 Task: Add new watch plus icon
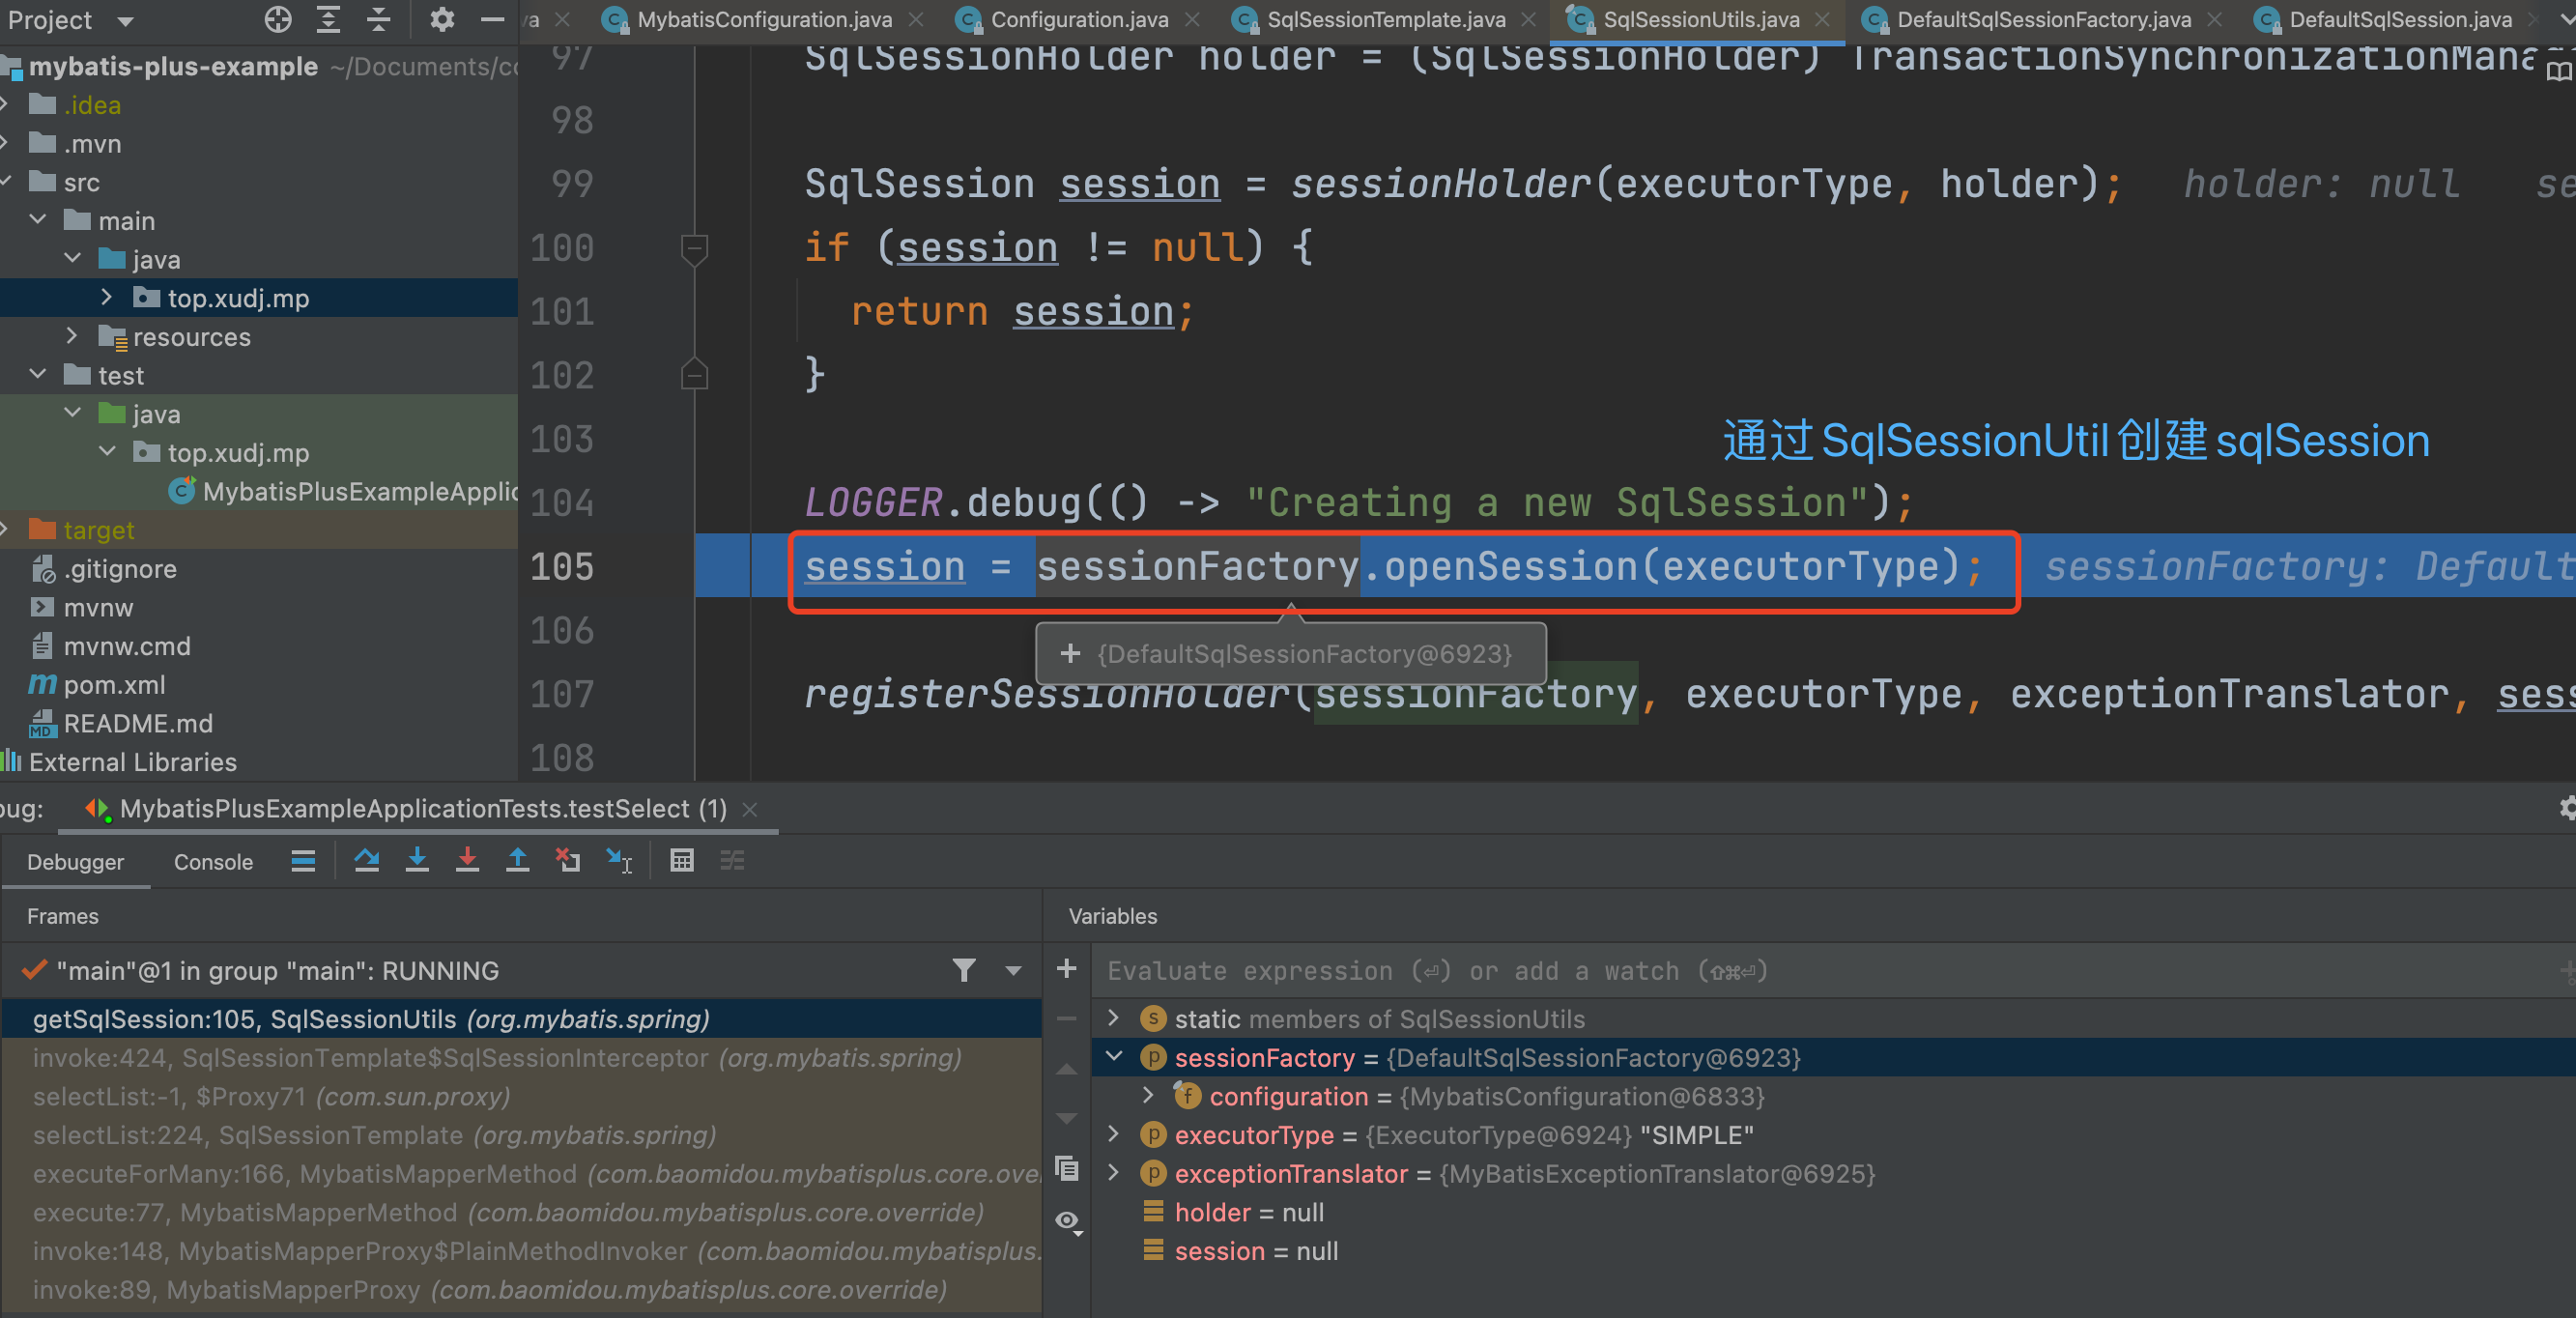pos(1067,969)
